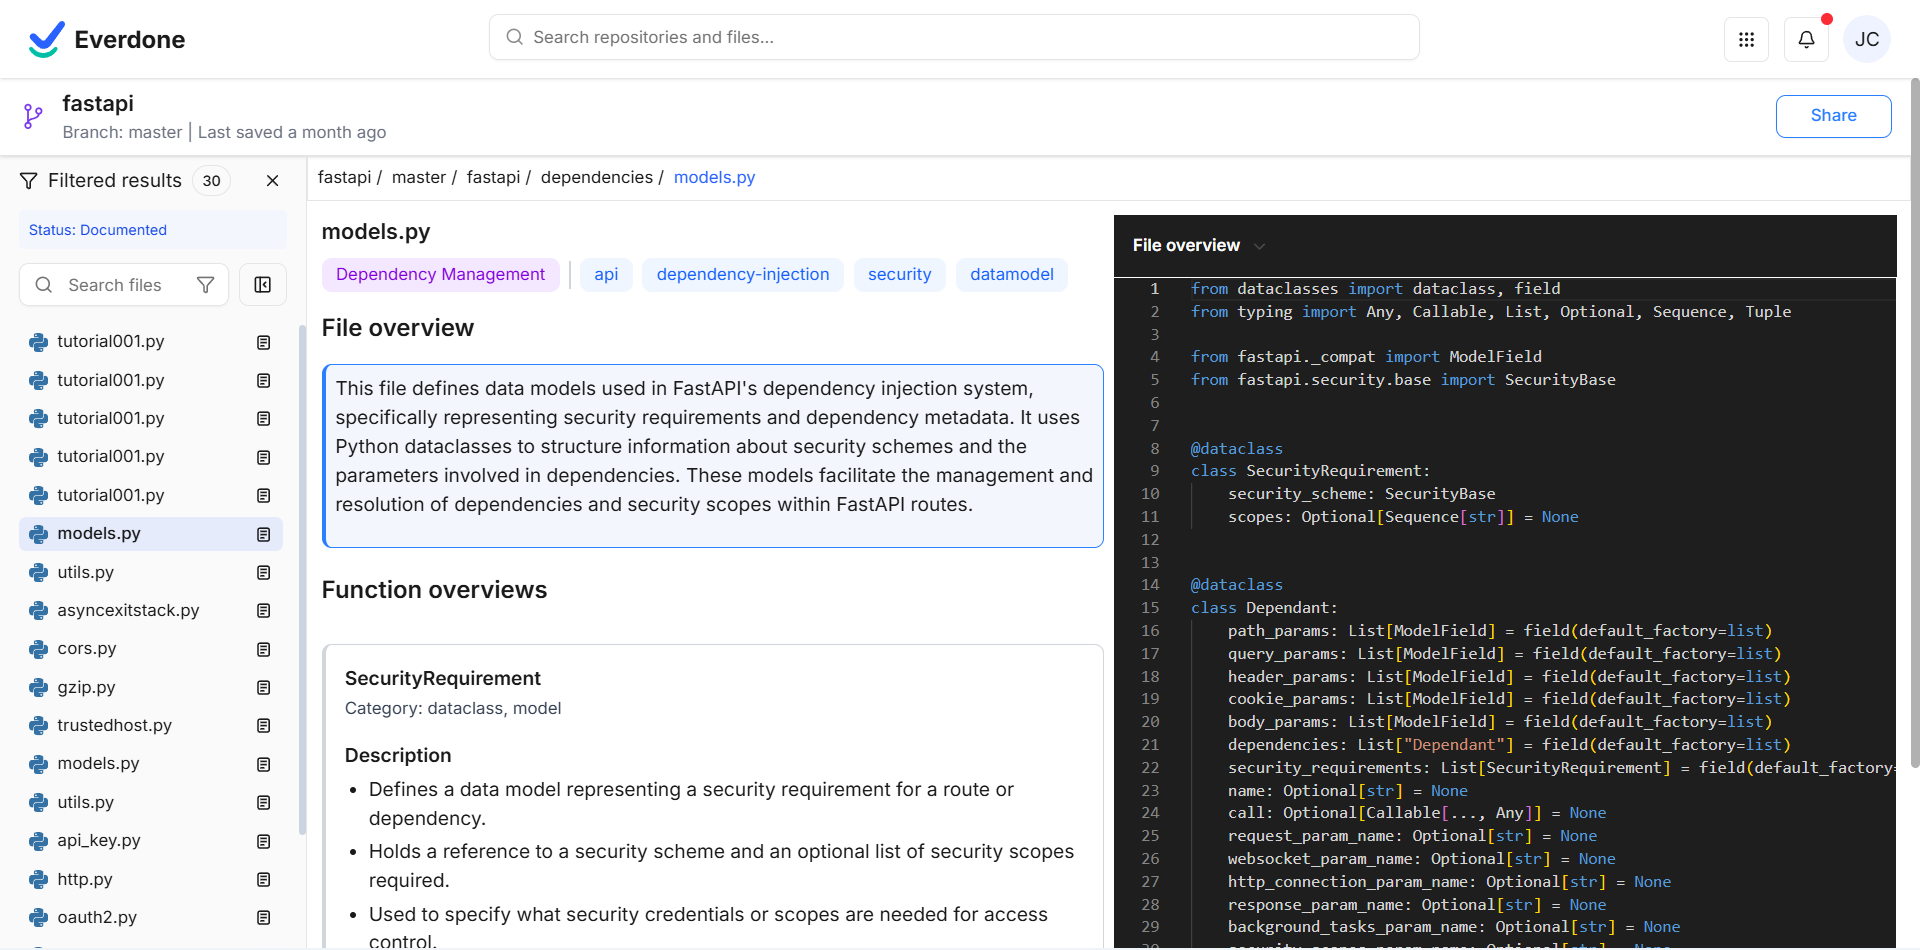
Task: Click the notifications bell icon
Action: (1806, 40)
